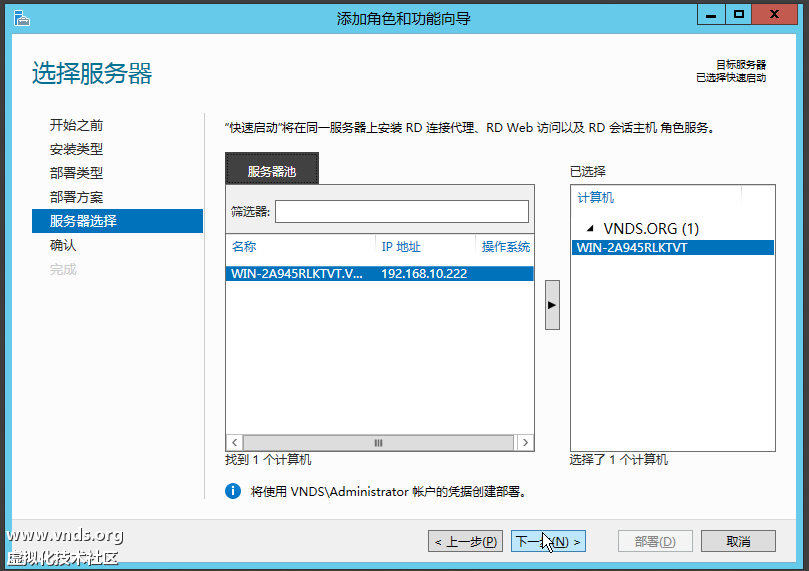
Task: Open the 部署类型 step in the sidebar
Action: (x=76, y=173)
